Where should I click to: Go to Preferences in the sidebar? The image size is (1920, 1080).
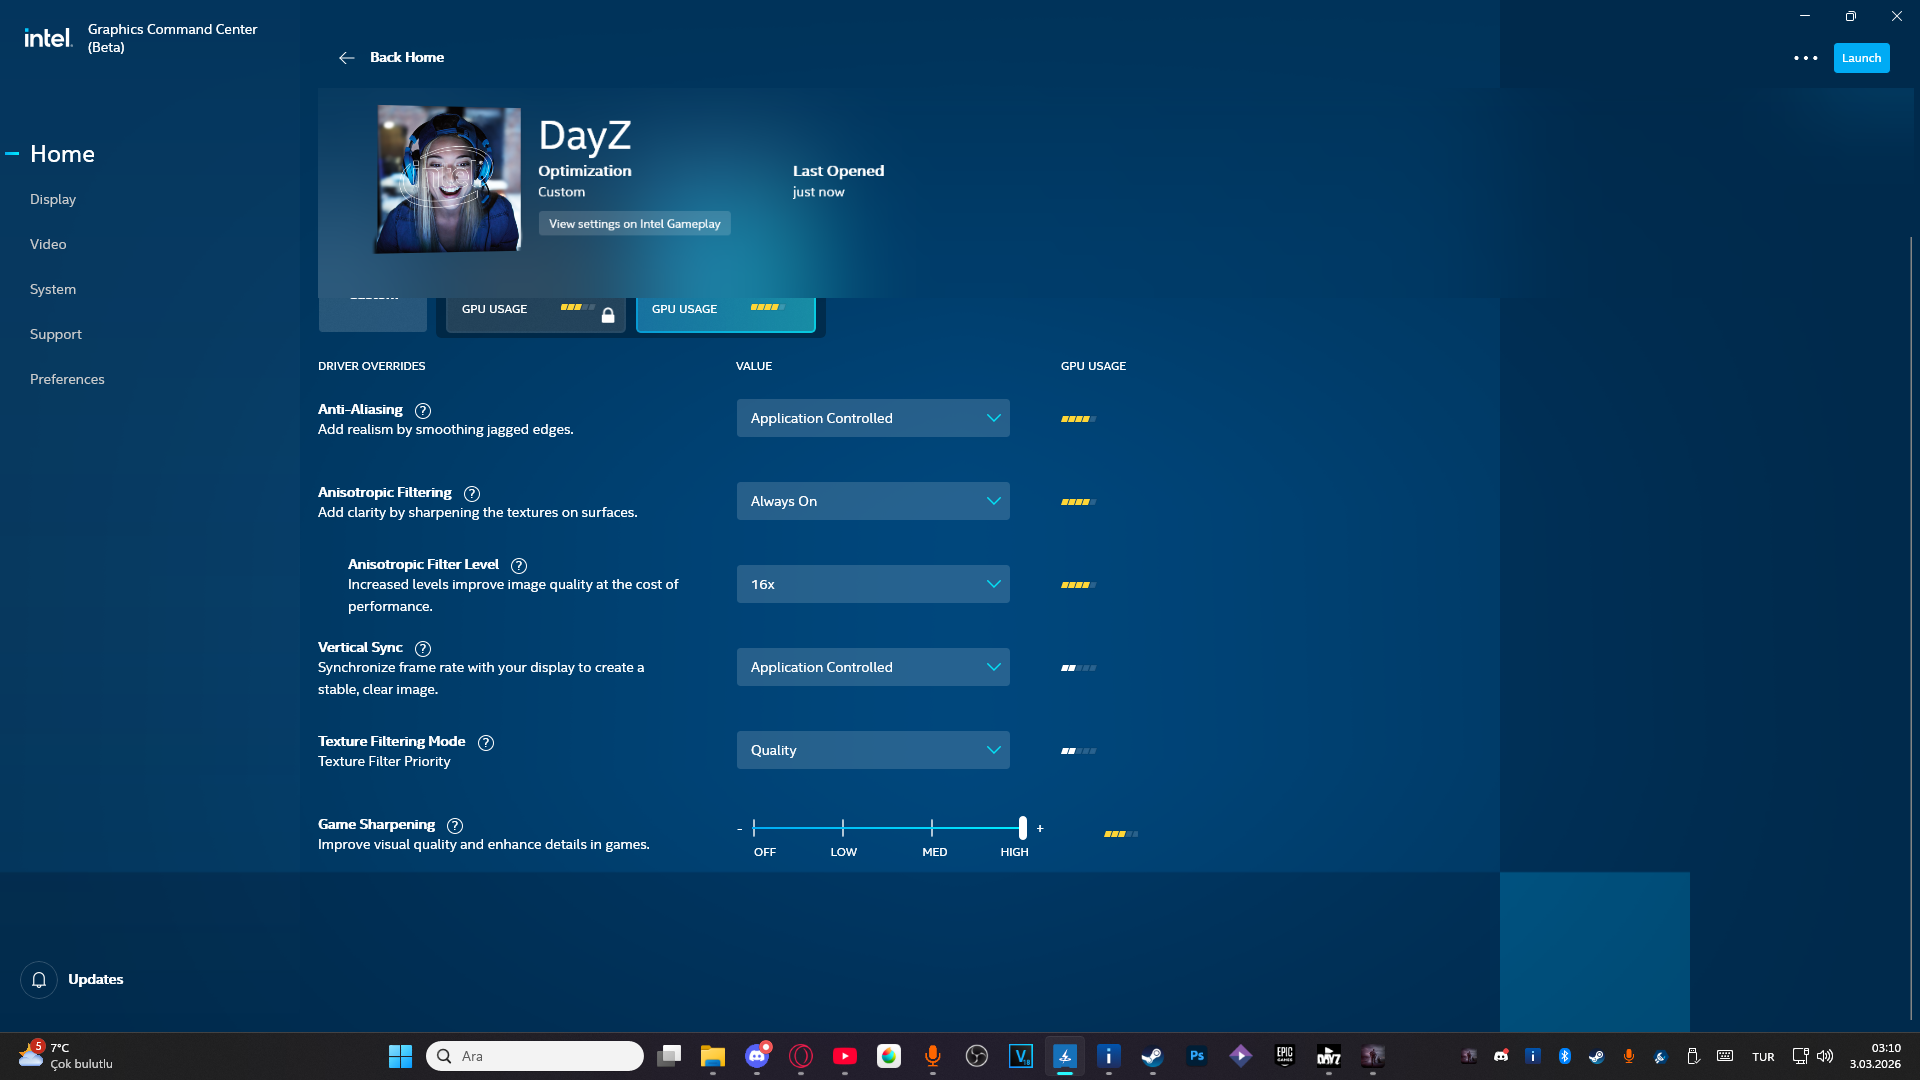tap(67, 380)
